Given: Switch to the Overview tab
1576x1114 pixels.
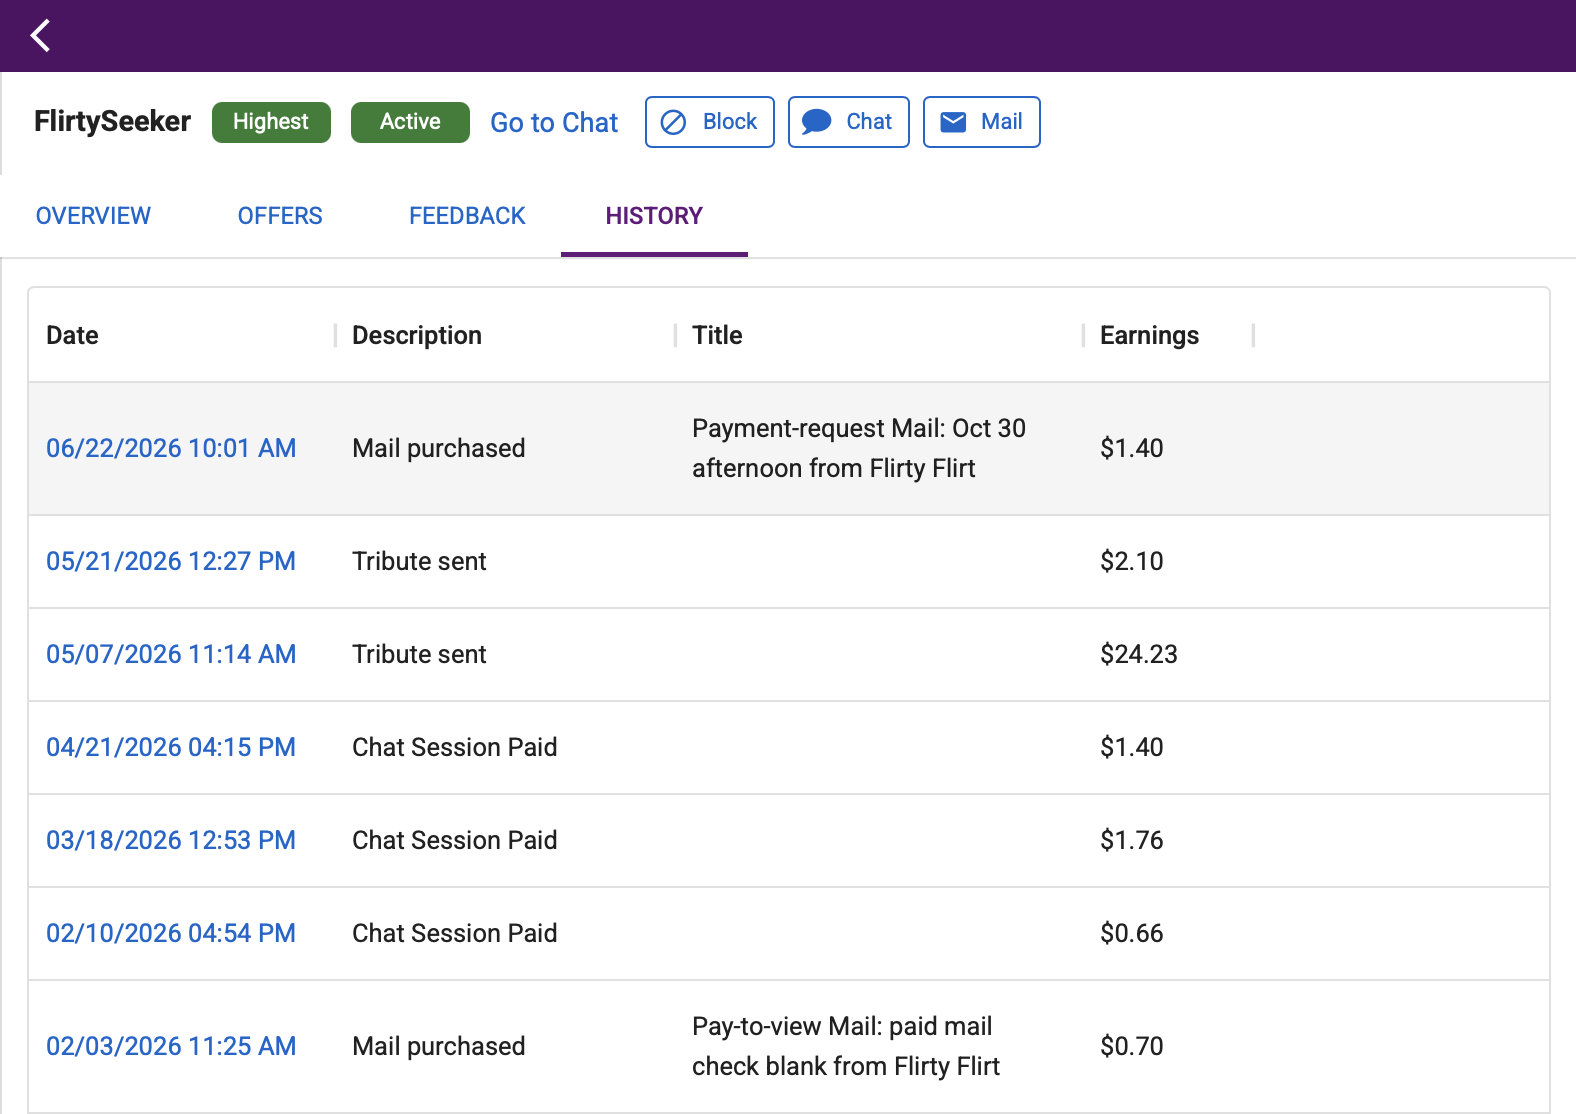Looking at the screenshot, I should coord(93,216).
